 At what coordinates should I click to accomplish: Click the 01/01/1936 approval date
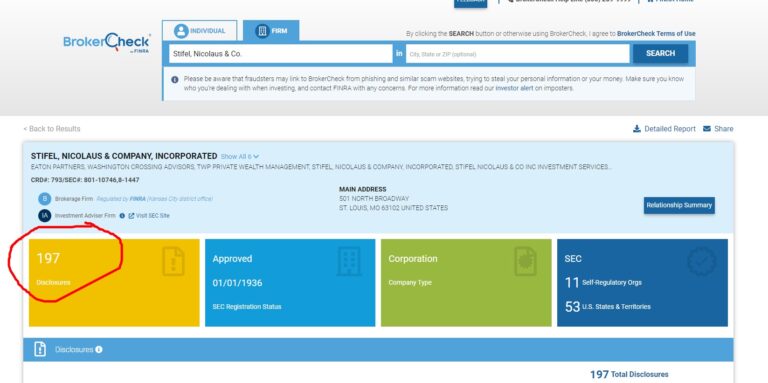[237, 283]
